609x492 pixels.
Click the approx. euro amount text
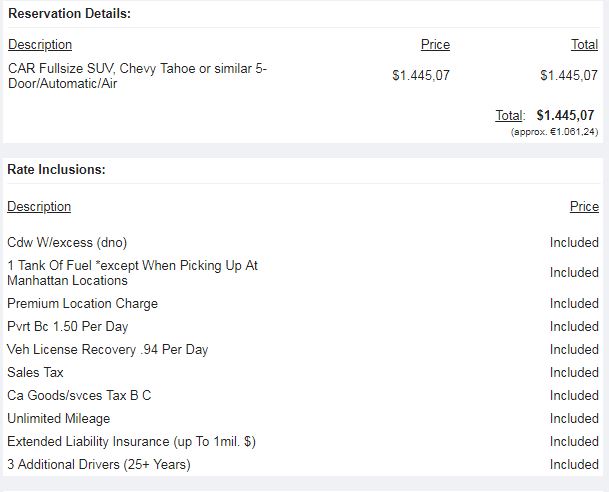click(x=554, y=131)
